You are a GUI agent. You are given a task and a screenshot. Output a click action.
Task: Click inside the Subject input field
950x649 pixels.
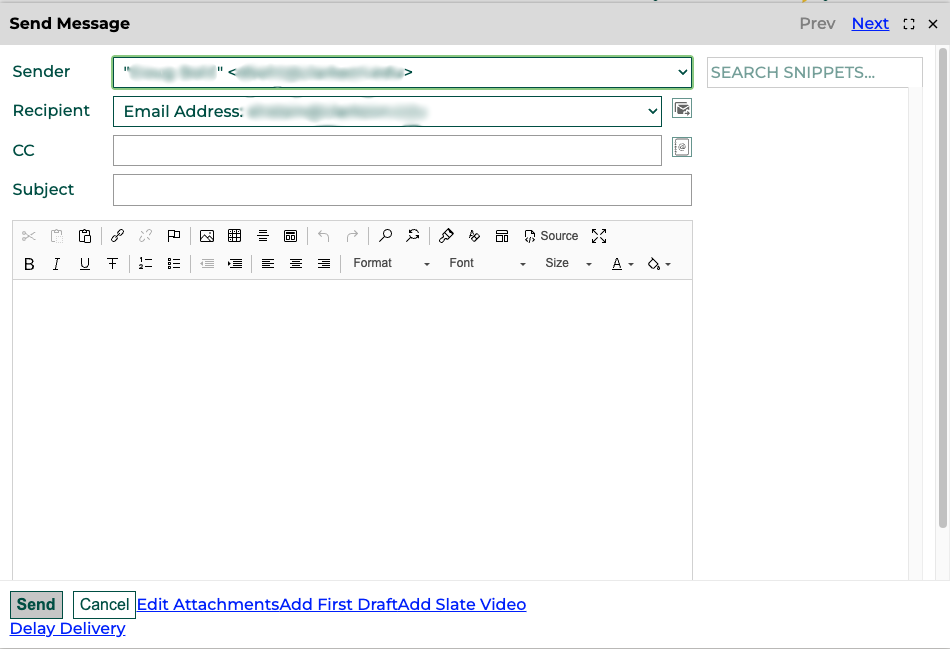[400, 190]
